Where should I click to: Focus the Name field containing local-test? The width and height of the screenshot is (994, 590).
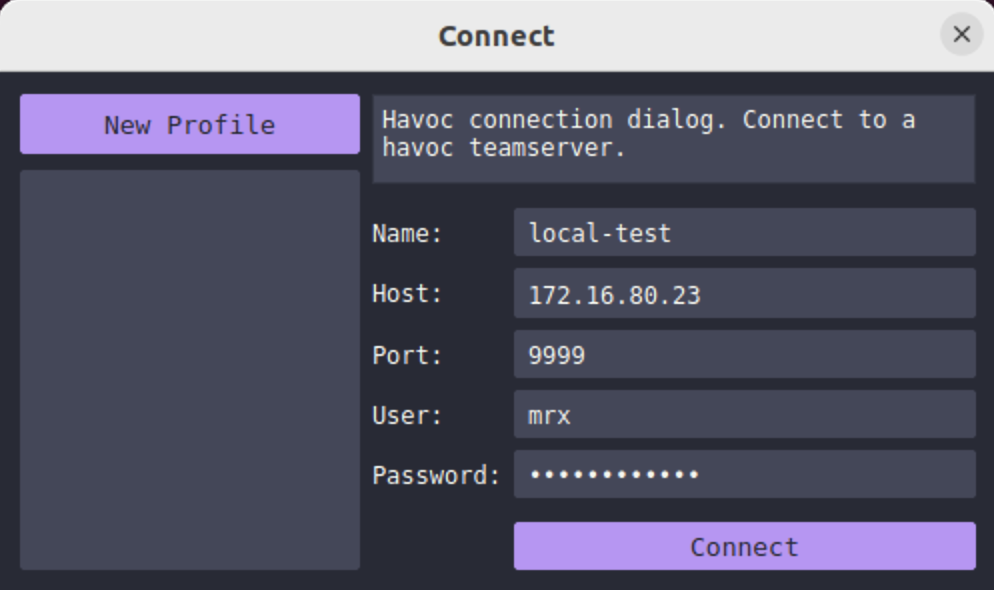click(x=744, y=233)
